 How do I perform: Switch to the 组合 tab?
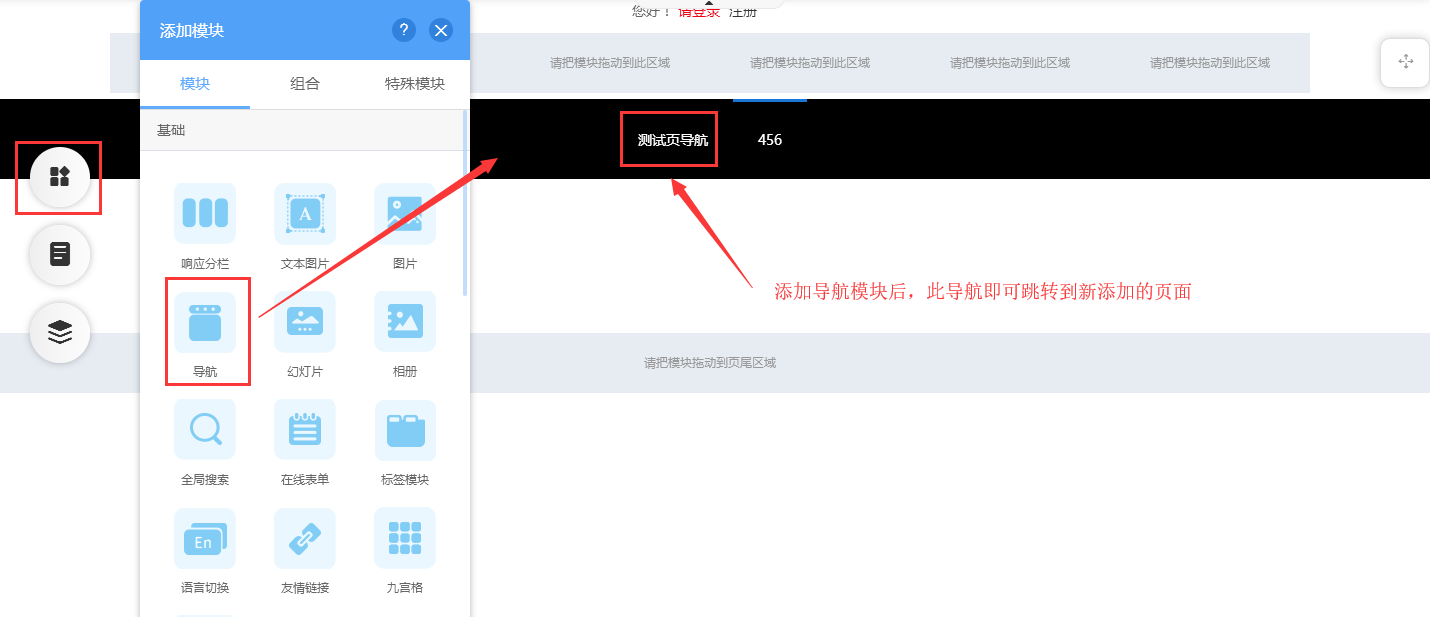pos(305,84)
